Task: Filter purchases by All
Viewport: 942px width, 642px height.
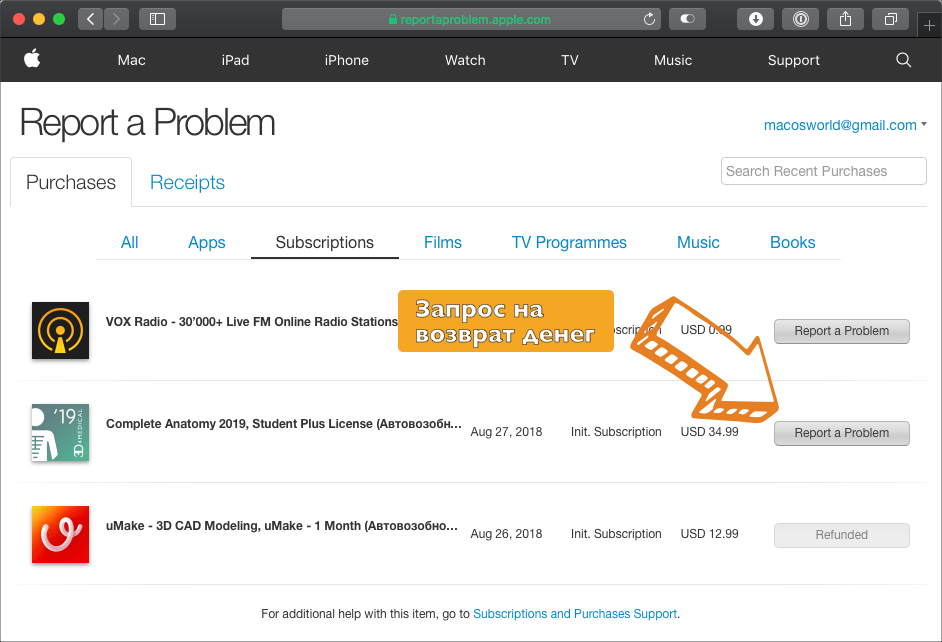Action: 129,243
